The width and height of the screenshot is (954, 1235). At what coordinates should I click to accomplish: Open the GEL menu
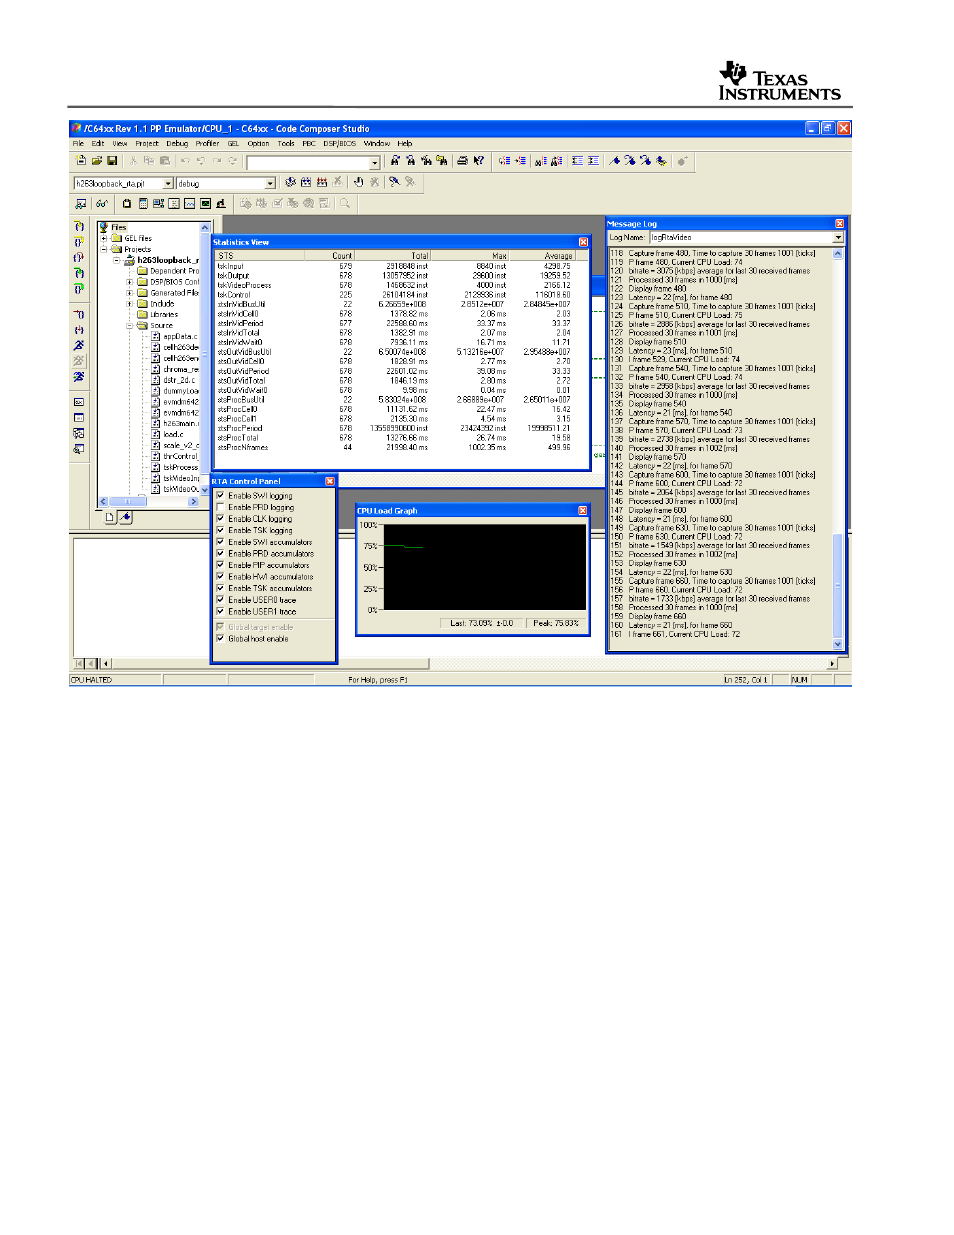click(x=233, y=143)
